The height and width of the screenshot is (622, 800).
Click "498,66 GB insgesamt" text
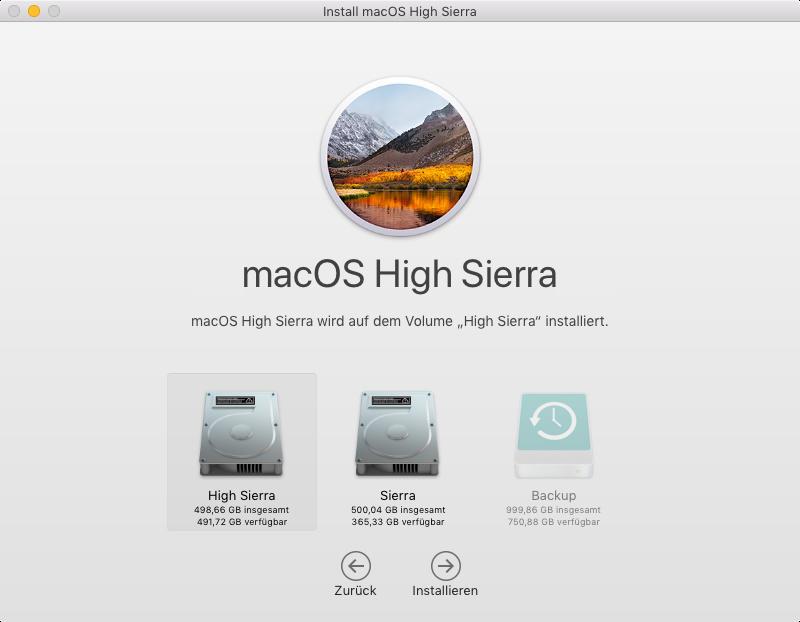coord(241,510)
